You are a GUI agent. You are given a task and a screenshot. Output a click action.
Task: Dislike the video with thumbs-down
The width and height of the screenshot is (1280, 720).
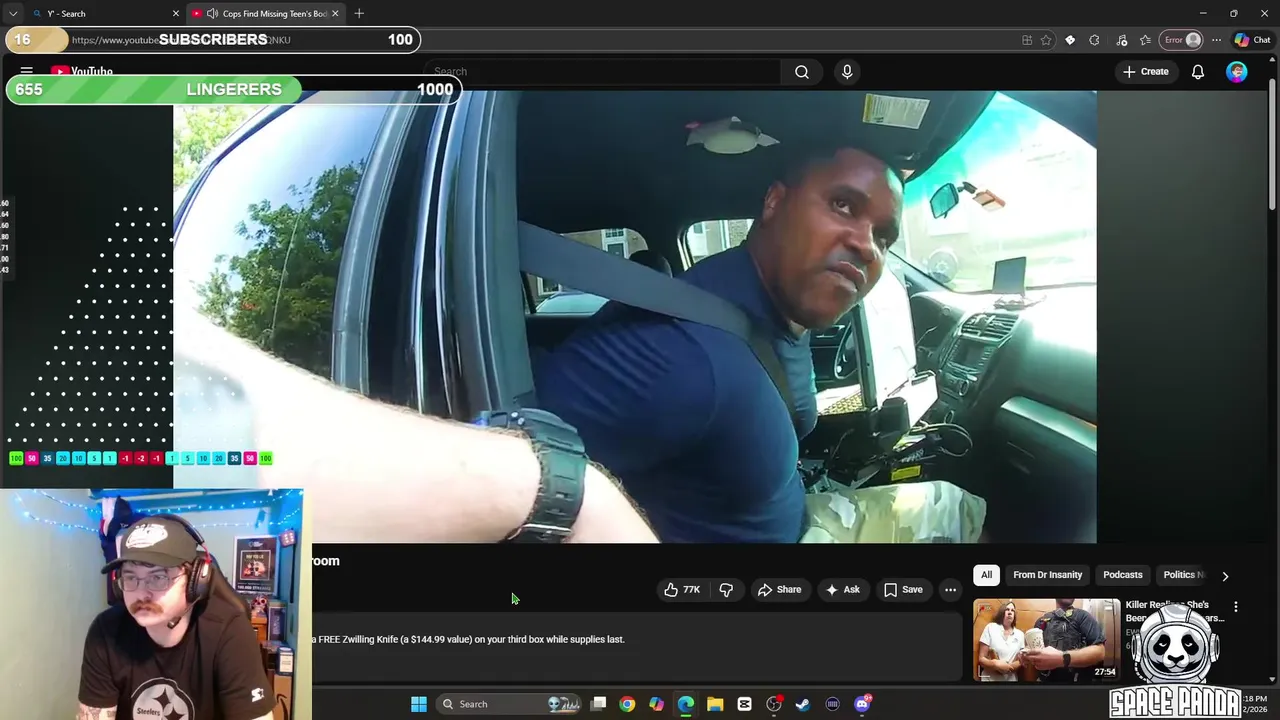(x=726, y=590)
